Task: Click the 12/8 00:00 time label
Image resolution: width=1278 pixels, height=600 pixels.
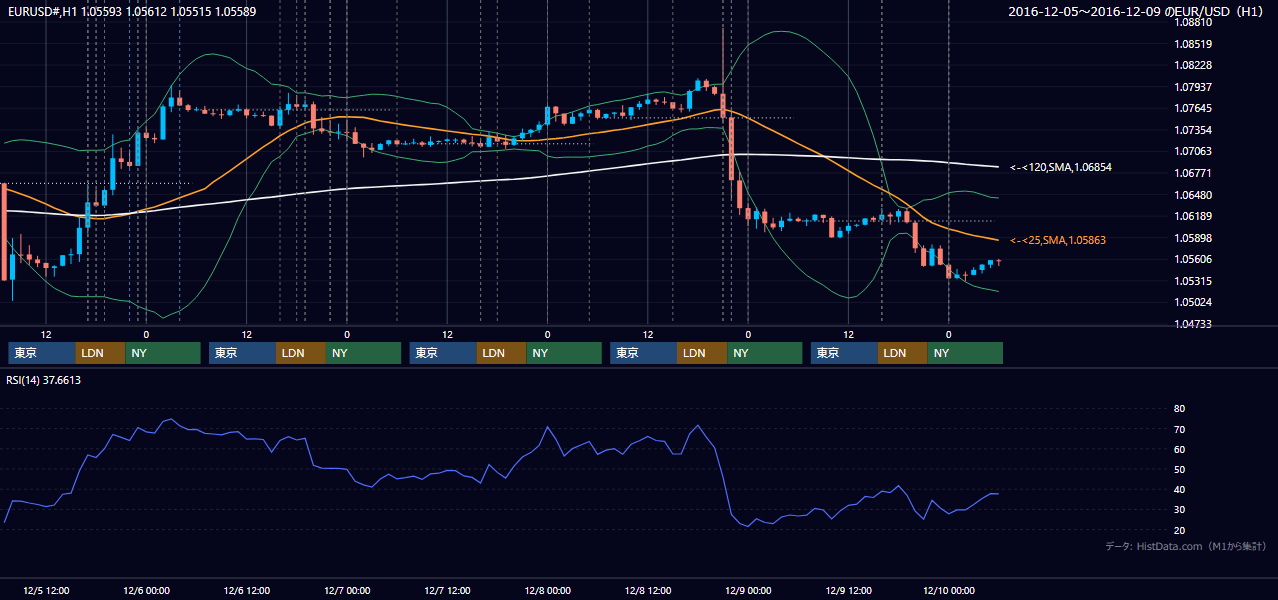Action: point(547,590)
